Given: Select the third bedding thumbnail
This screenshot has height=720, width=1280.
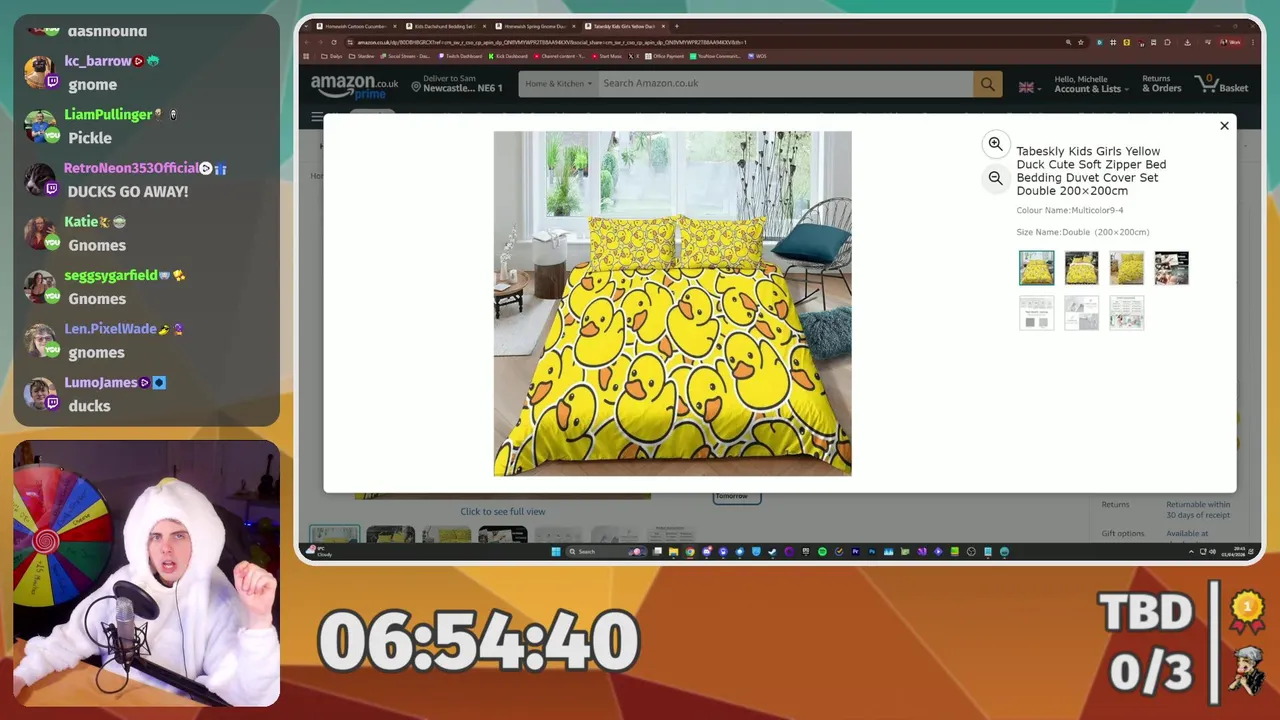Looking at the screenshot, I should 1126,268.
